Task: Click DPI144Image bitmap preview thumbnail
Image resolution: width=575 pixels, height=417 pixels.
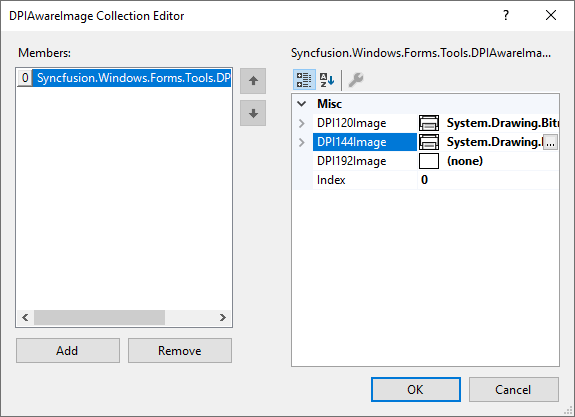Action: point(429,142)
